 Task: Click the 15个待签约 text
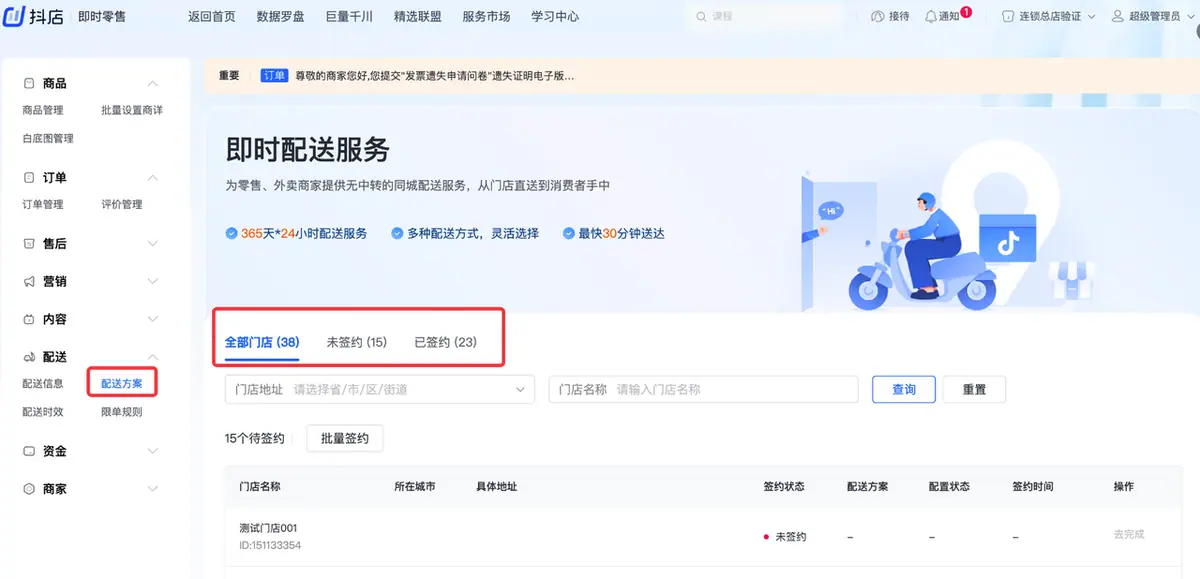[x=255, y=439]
